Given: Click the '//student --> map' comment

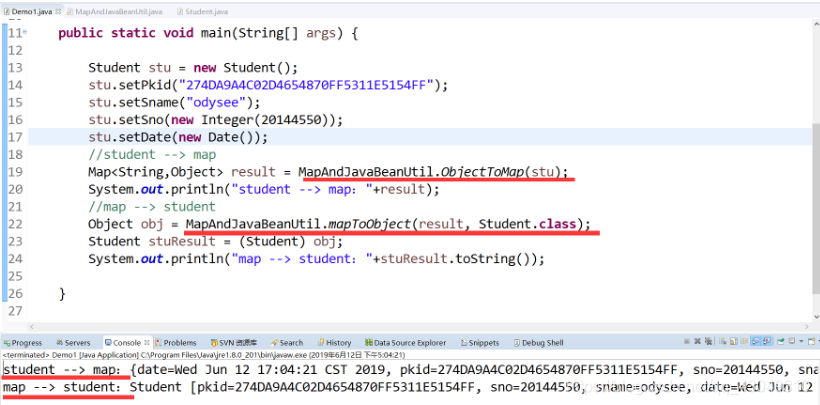Looking at the screenshot, I should coord(152,154).
